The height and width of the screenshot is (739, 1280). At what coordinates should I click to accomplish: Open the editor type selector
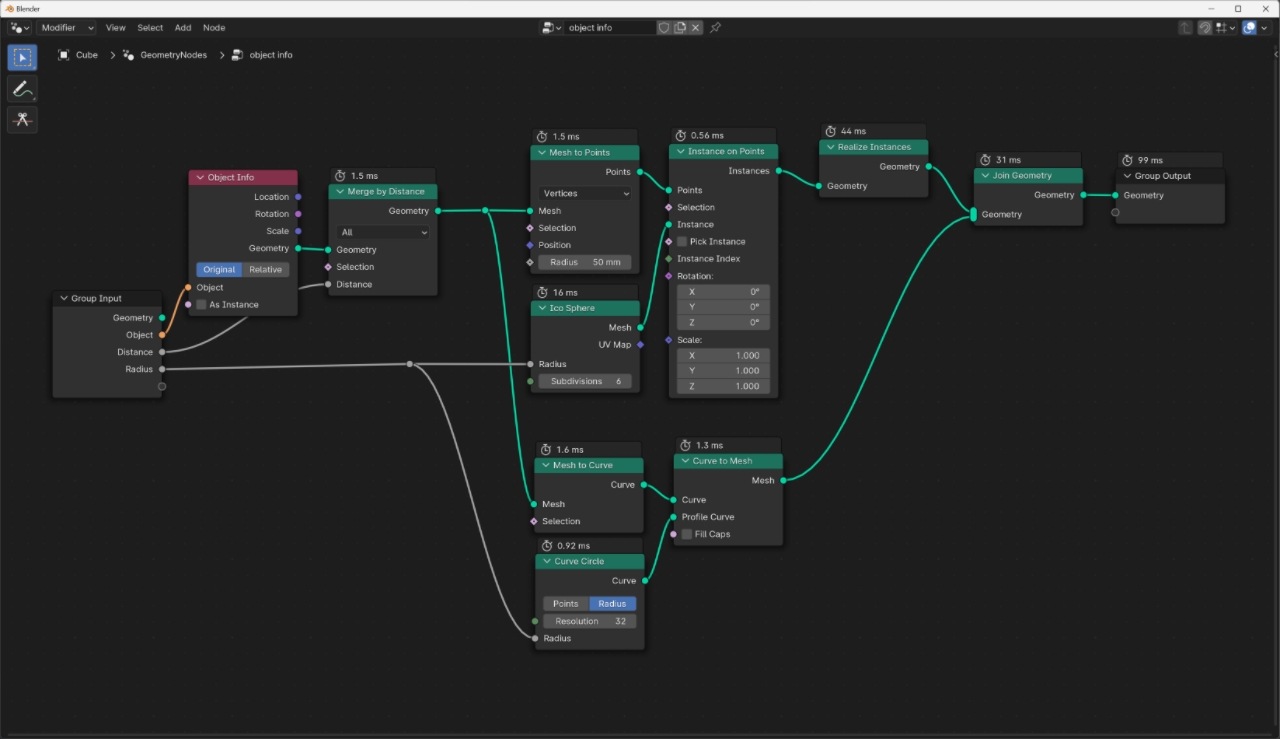pos(20,28)
